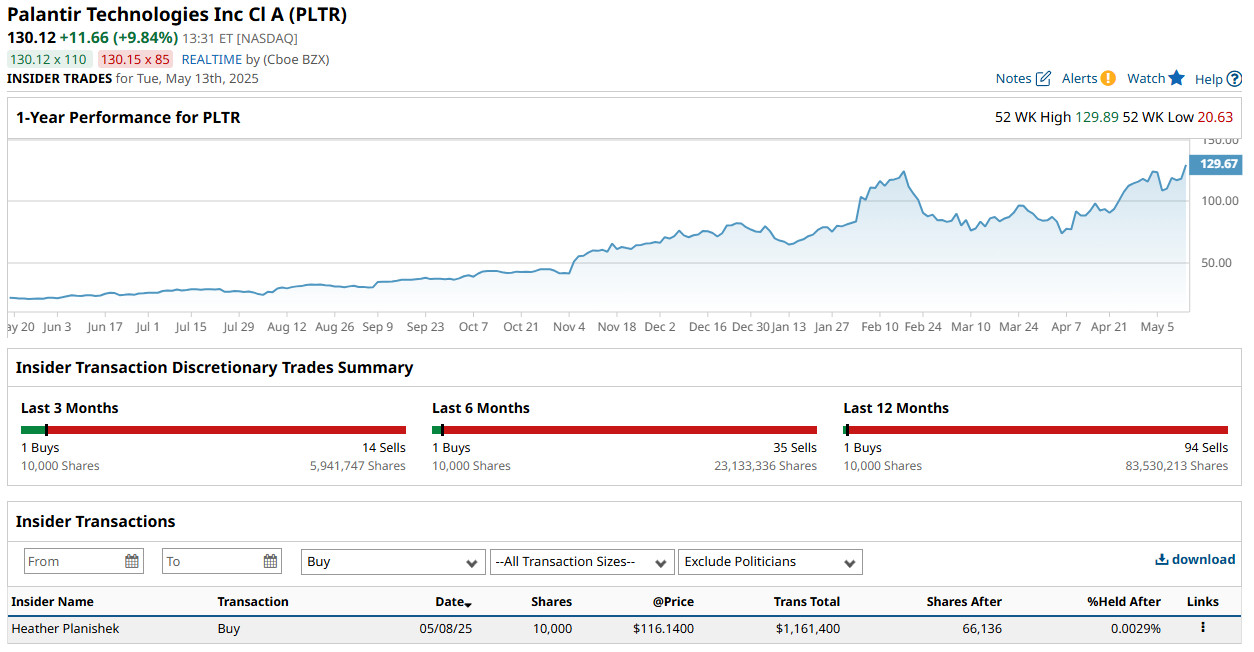Click the Last 12 Months buy/sell bar
1254x652 pixels.
coord(1035,430)
